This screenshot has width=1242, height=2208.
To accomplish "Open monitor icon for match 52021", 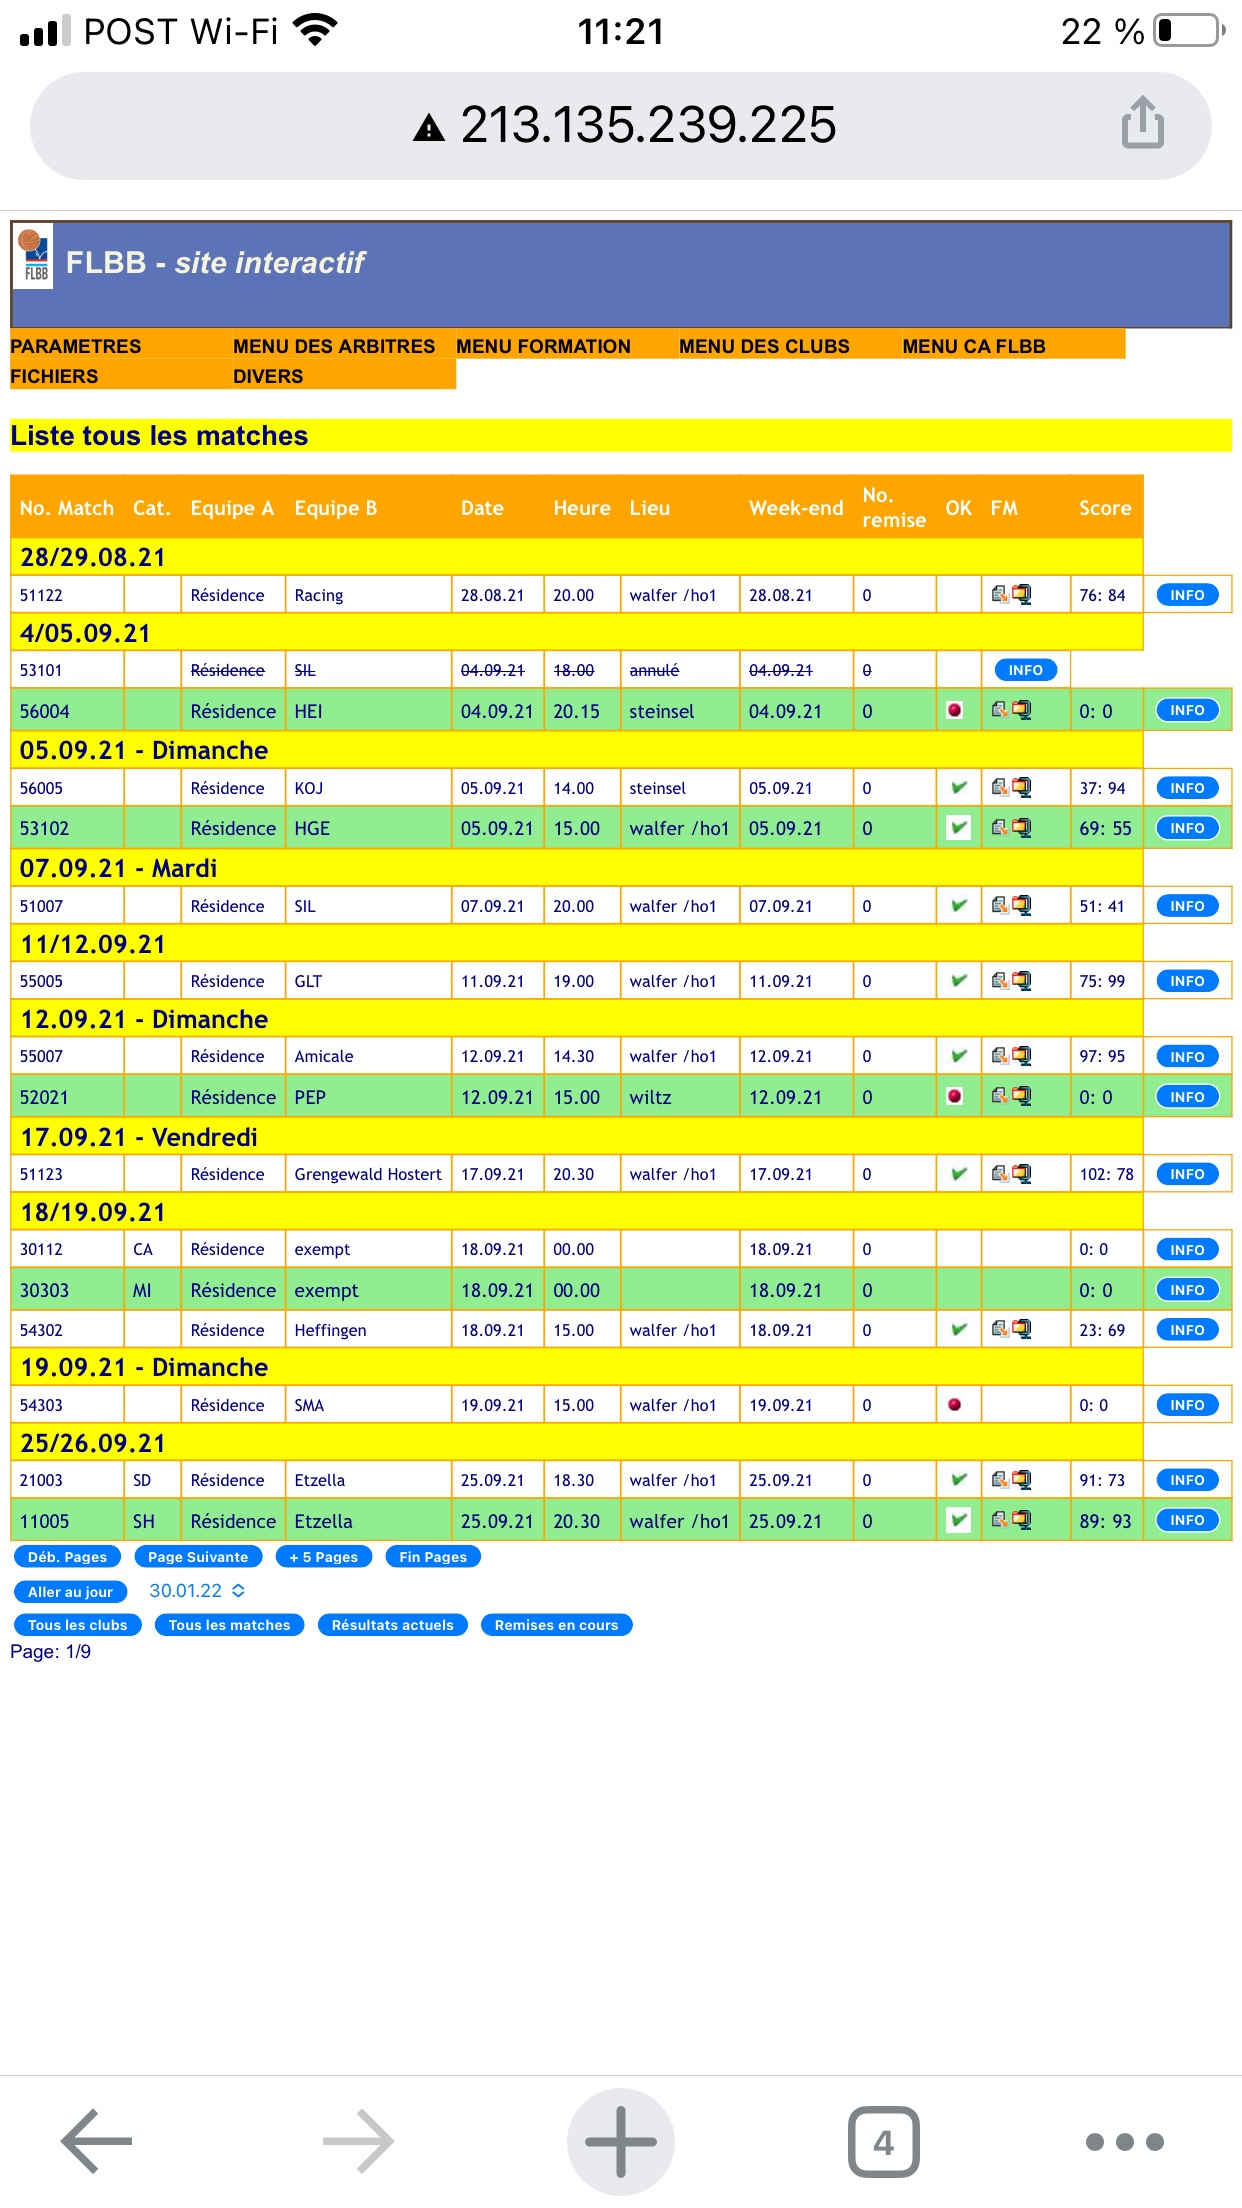I will pyautogui.click(x=1021, y=1096).
